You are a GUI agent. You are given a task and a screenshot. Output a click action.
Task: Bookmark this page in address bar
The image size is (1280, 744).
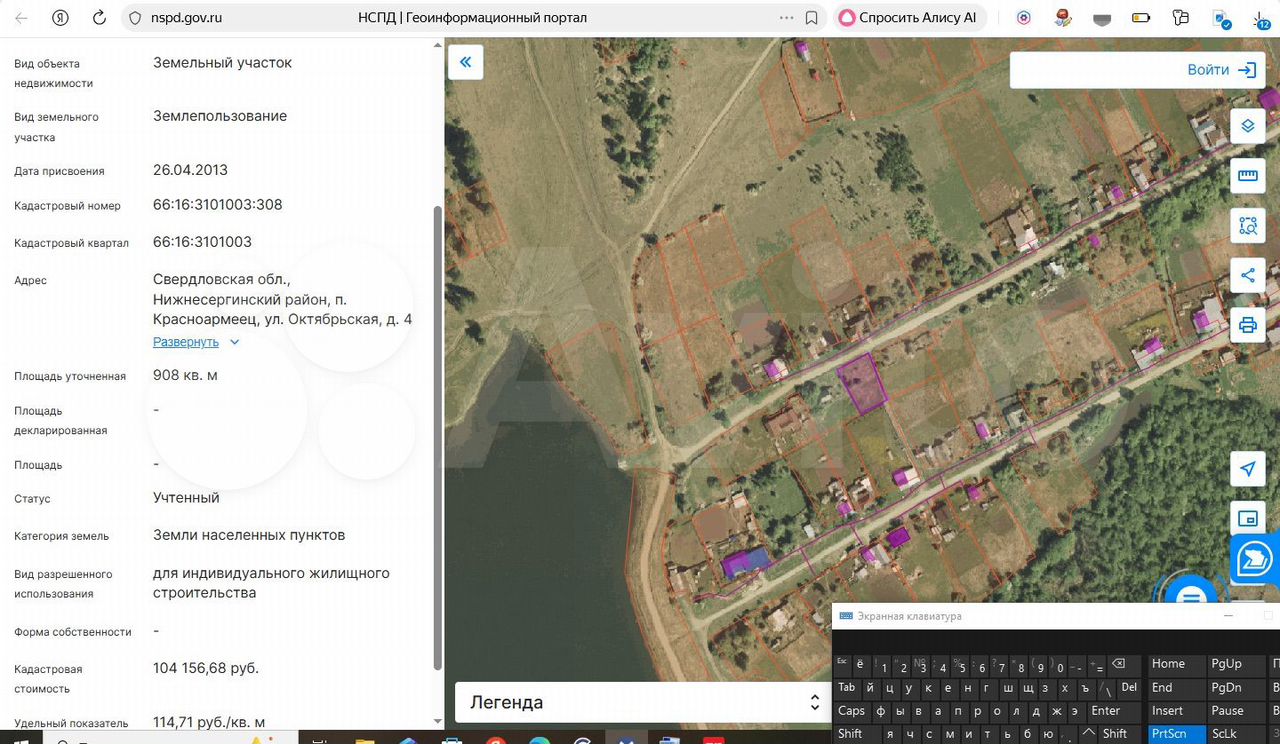click(812, 18)
